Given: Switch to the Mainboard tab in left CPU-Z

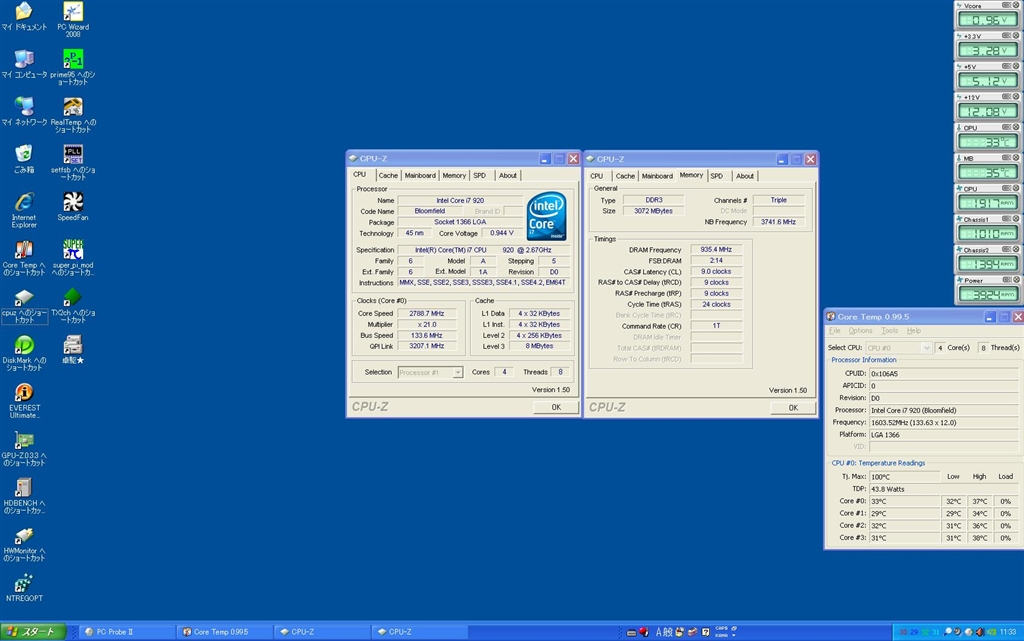Looking at the screenshot, I should pyautogui.click(x=420, y=175).
